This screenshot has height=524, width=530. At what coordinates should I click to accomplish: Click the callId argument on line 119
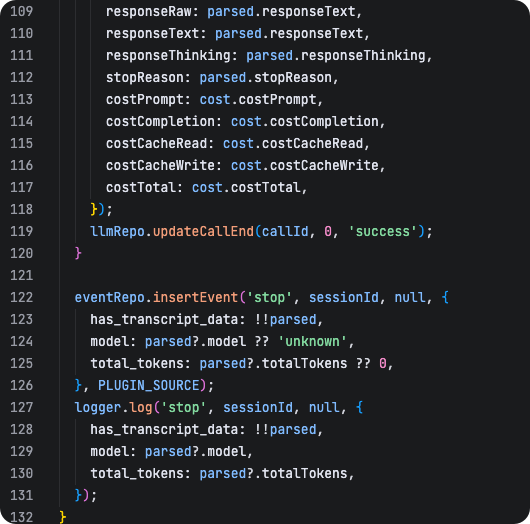coord(285,232)
